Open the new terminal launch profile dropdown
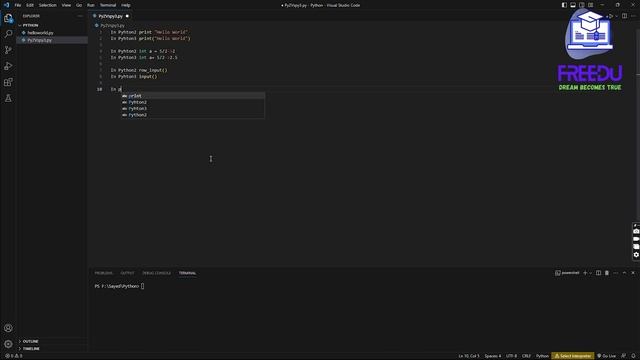640x360 pixels. 590,273
